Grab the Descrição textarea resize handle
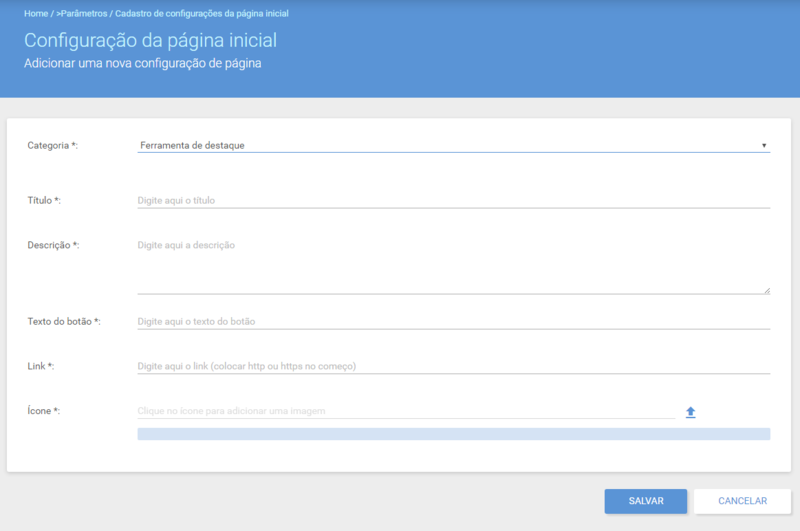 (767, 291)
